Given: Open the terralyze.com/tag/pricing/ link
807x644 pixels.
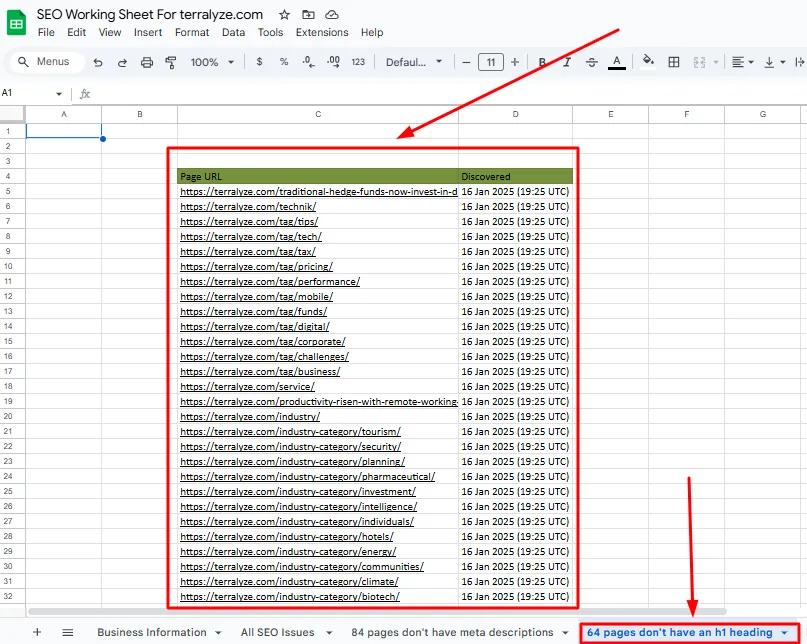Looking at the screenshot, I should point(256,267).
